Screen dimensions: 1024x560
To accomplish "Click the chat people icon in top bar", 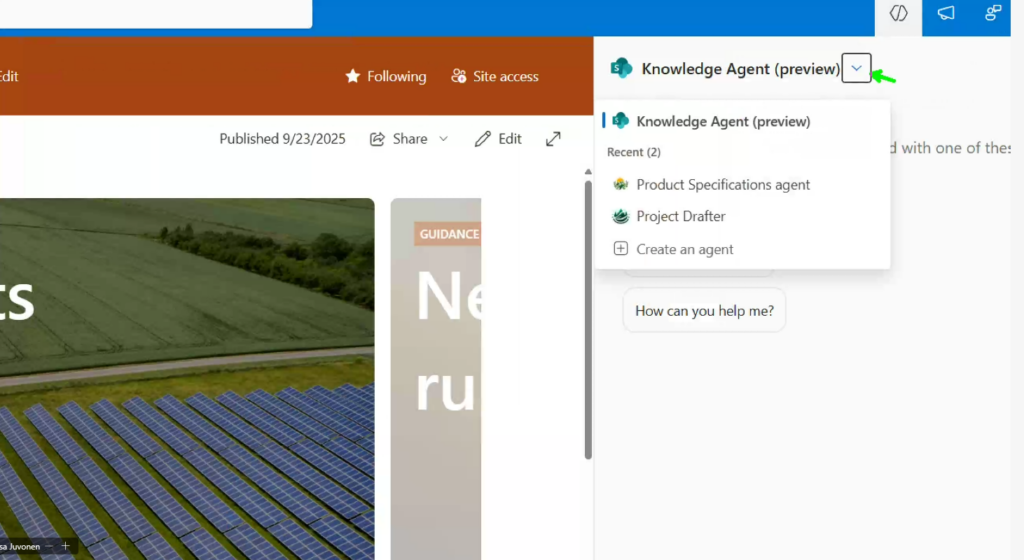I will [x=992, y=14].
